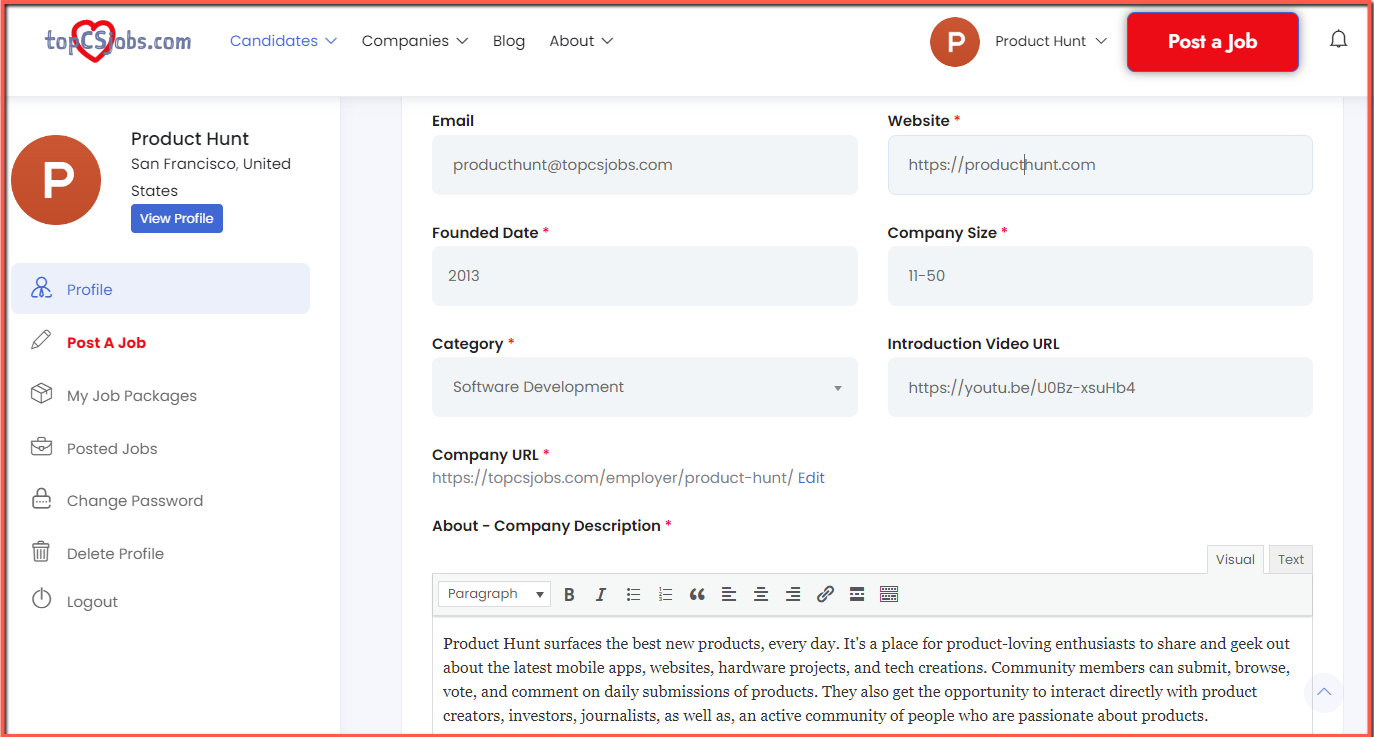
Task: Click the company URL topcsjobs.com/employer/product-hunt/ text
Action: tap(612, 478)
